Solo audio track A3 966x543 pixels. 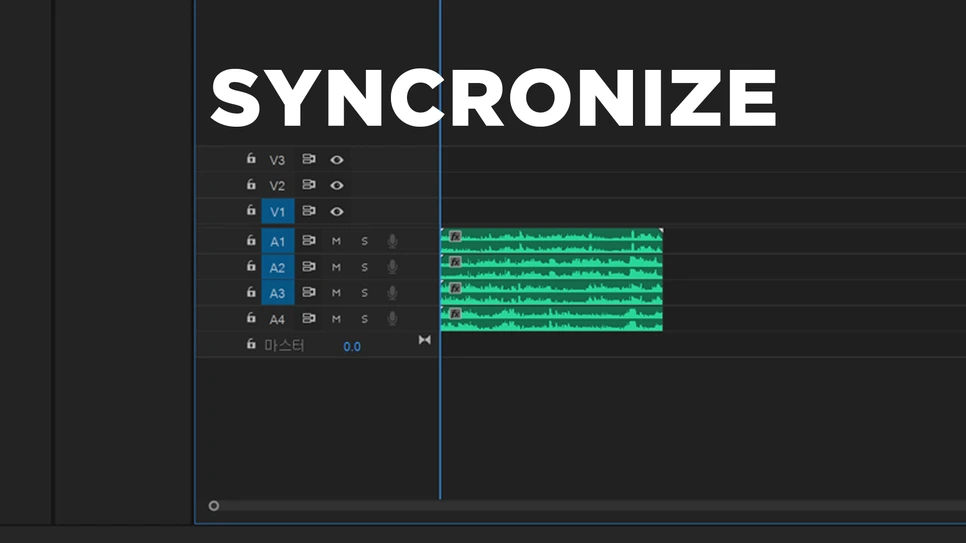click(x=365, y=293)
